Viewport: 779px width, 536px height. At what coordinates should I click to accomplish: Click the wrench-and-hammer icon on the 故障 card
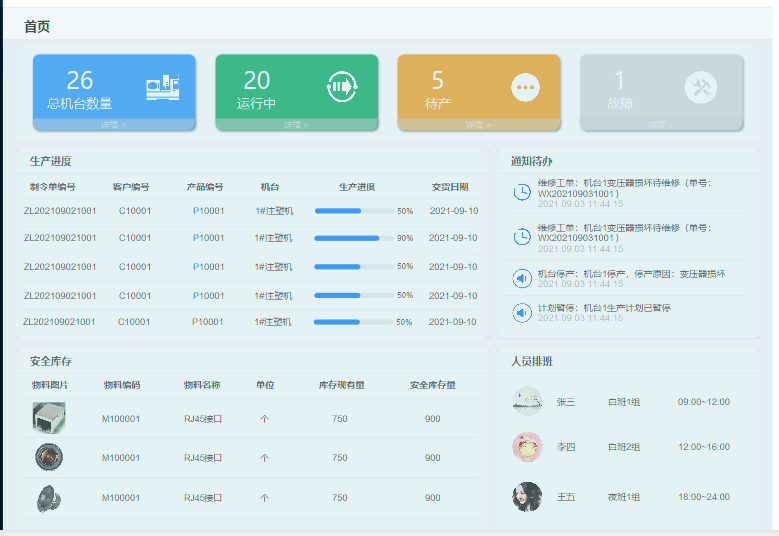point(701,88)
